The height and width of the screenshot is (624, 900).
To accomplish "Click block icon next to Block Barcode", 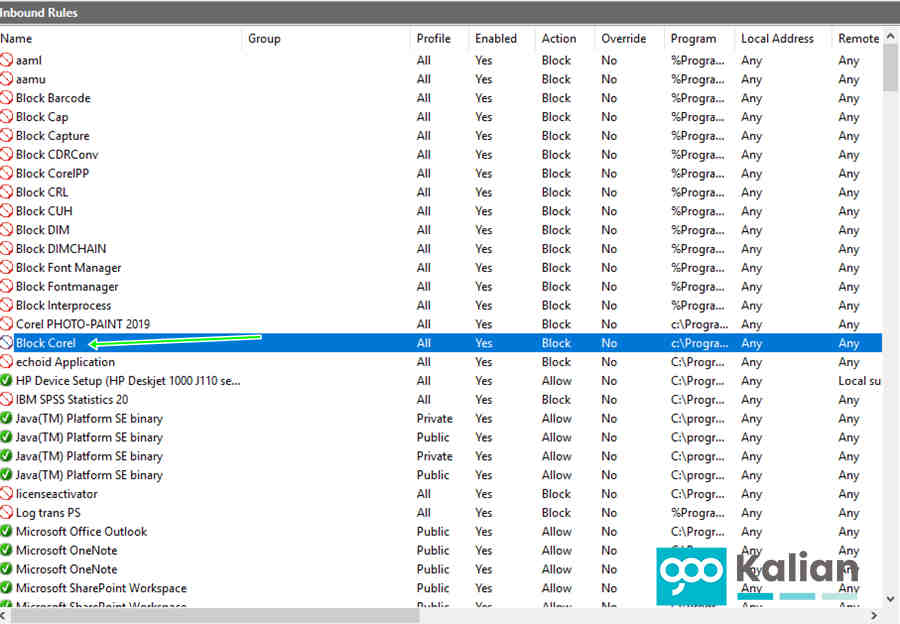I will pos(6,98).
